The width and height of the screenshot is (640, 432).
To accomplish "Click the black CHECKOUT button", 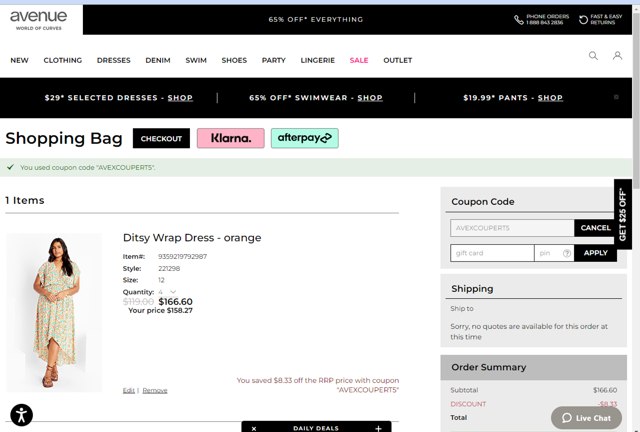I will point(161,138).
